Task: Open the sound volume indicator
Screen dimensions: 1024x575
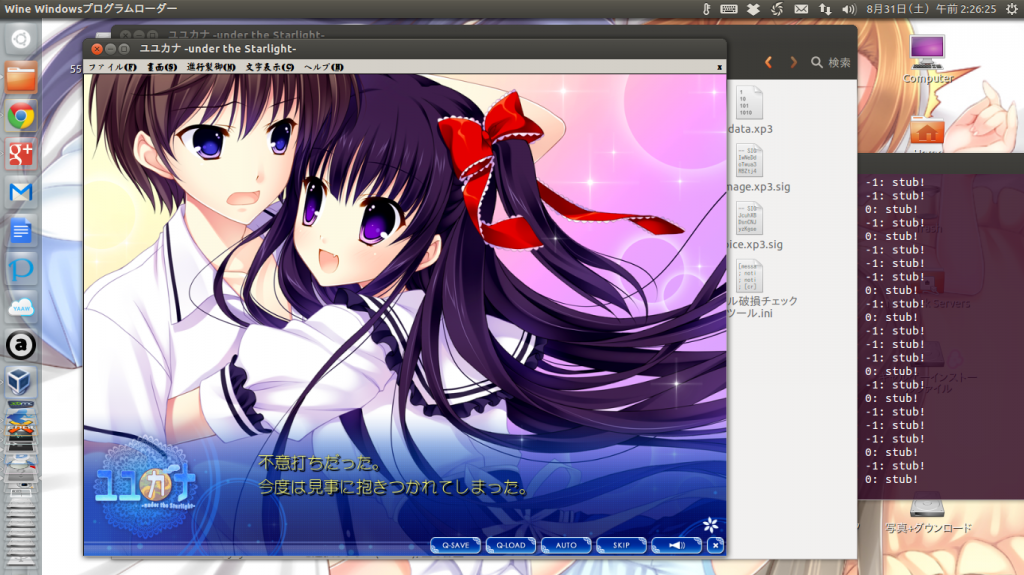Action: click(848, 9)
